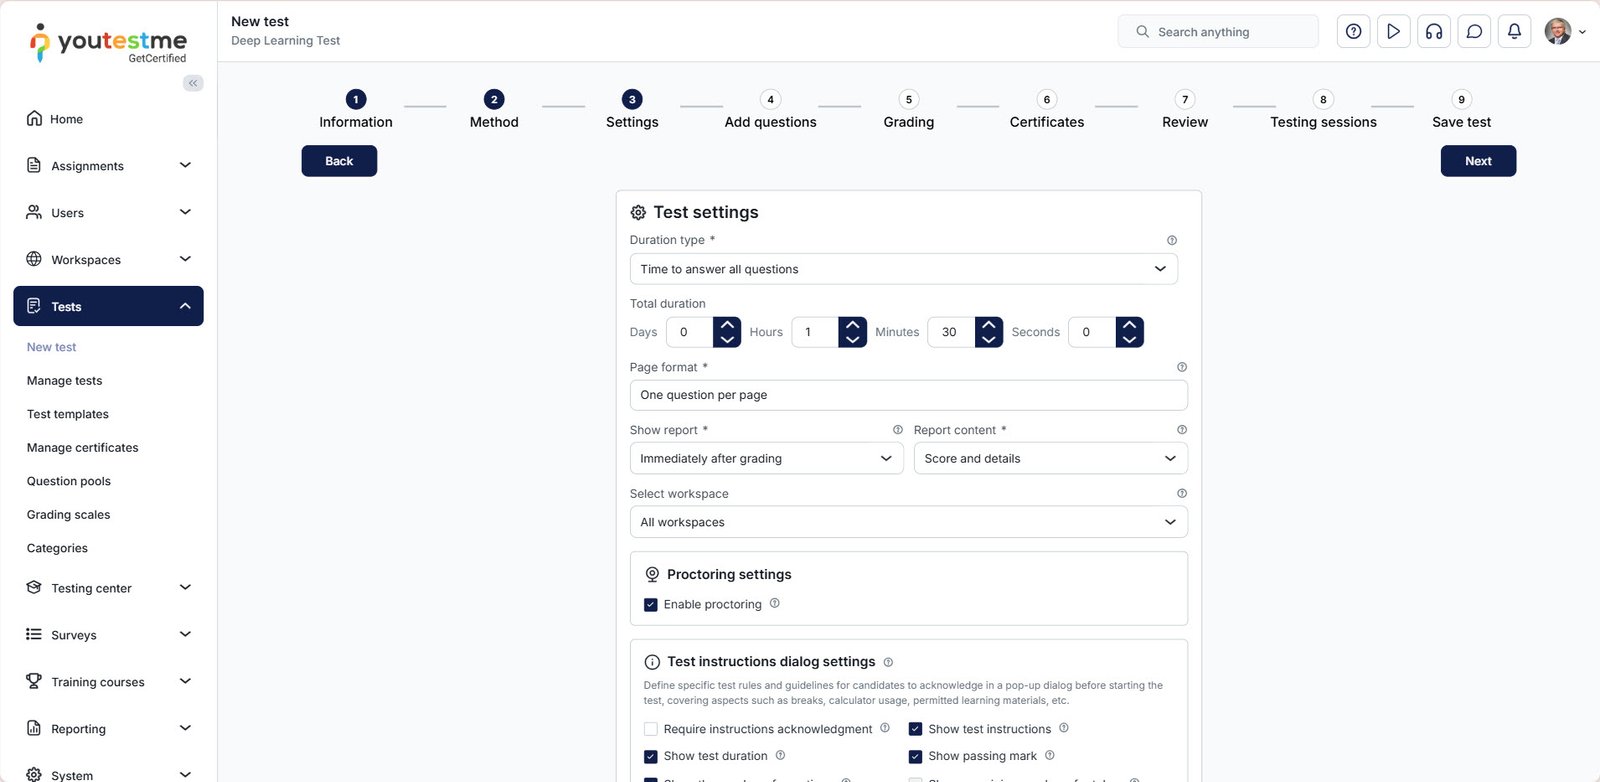Click the Duration type info icon

pyautogui.click(x=1172, y=240)
